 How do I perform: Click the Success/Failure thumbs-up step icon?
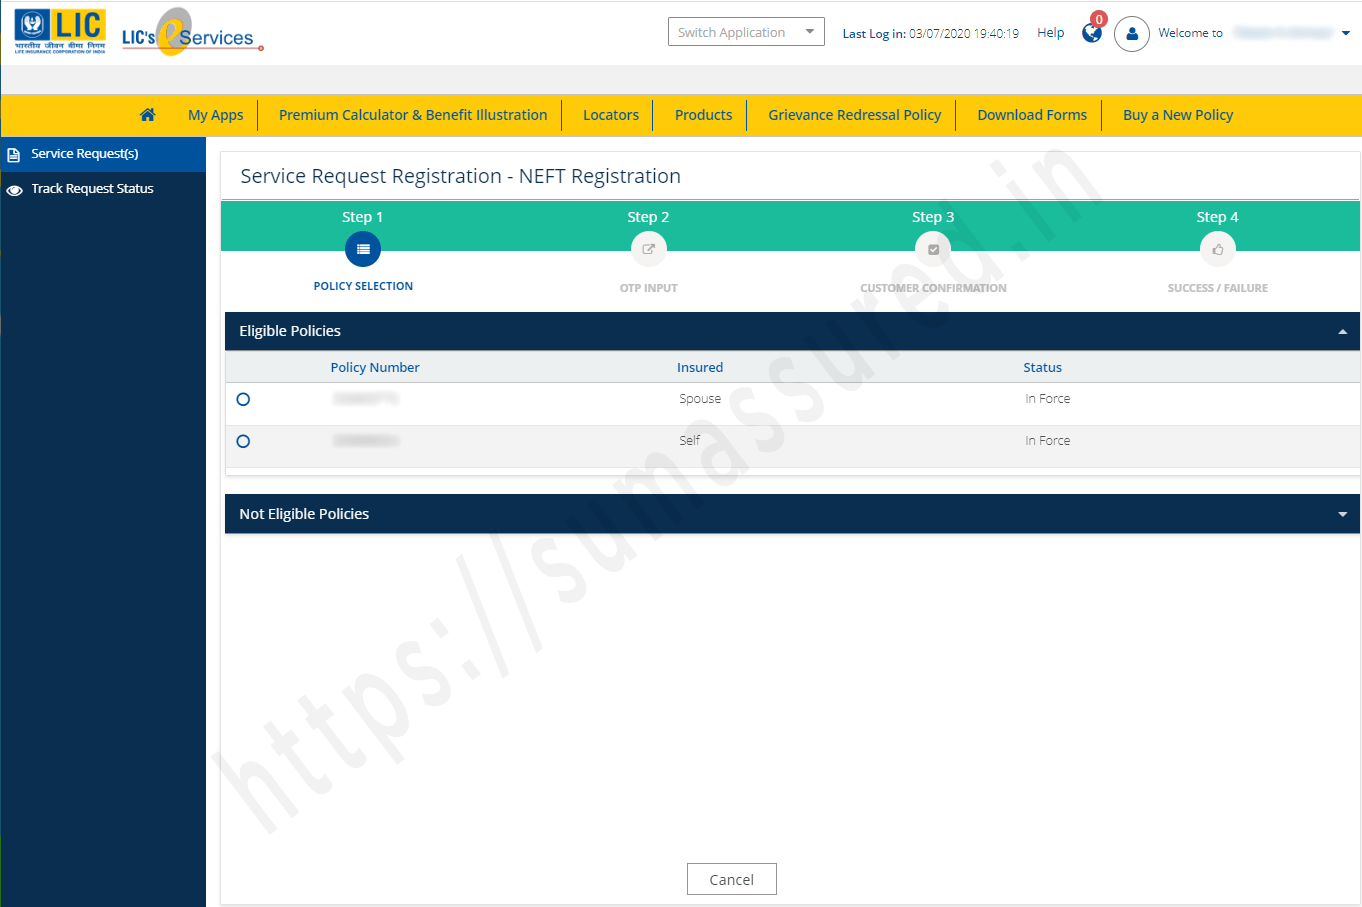pyautogui.click(x=1217, y=249)
